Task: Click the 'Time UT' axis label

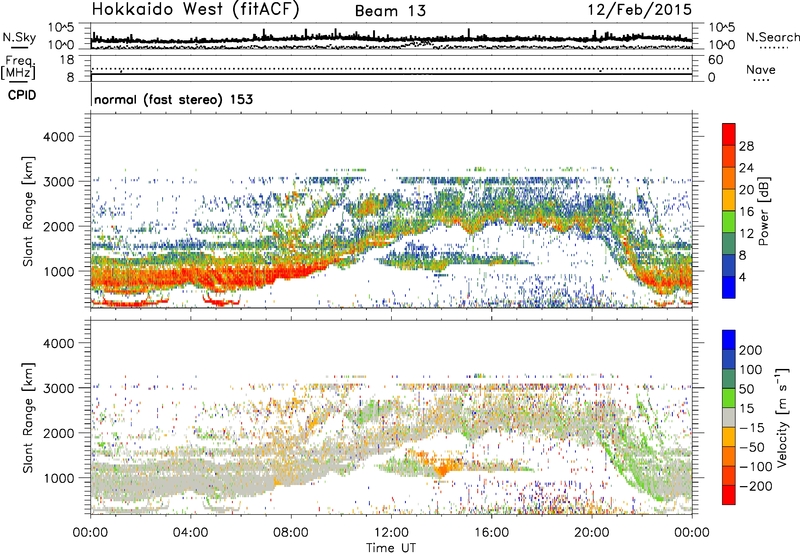Action: [391, 548]
